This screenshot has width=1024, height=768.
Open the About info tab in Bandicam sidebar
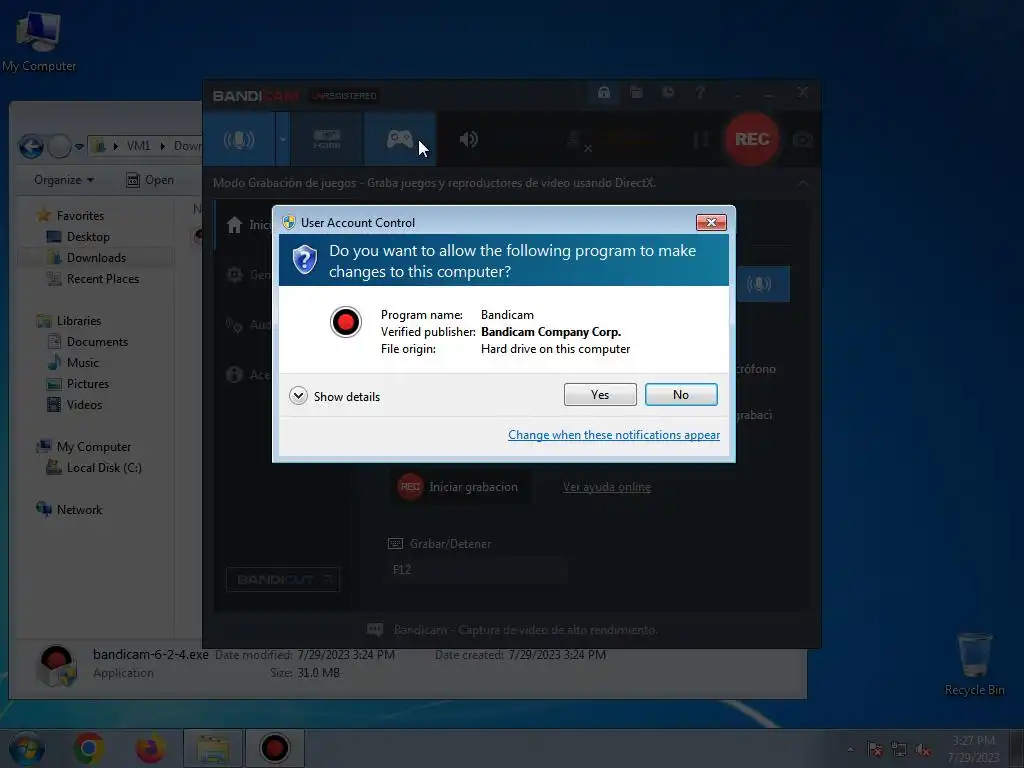tap(234, 374)
